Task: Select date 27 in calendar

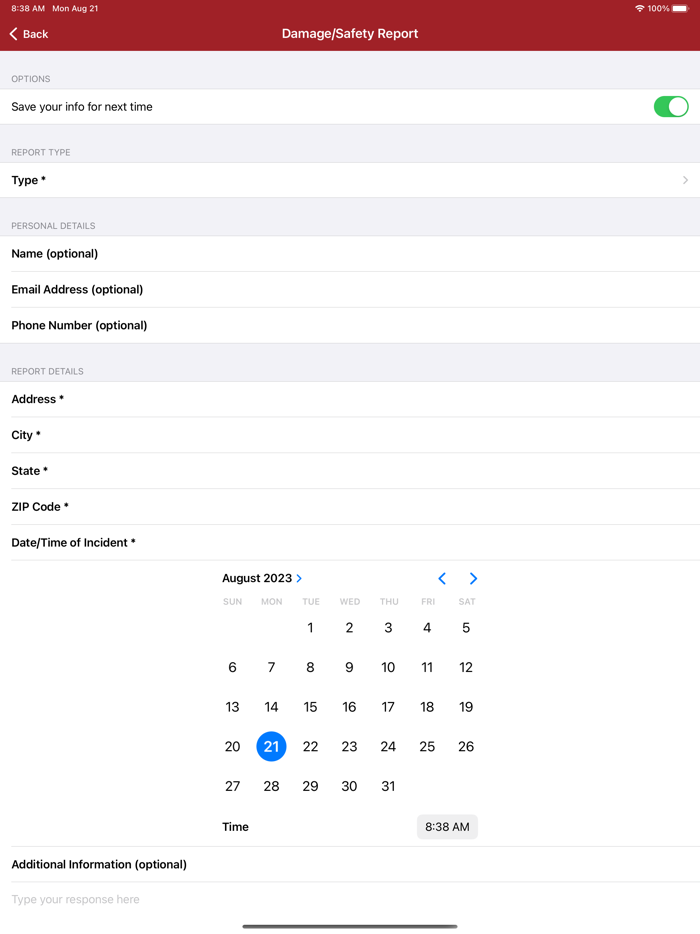Action: click(232, 786)
